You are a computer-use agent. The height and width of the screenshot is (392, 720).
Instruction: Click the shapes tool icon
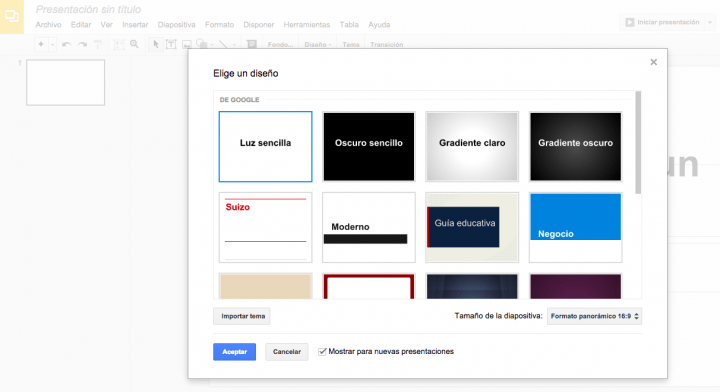point(202,45)
